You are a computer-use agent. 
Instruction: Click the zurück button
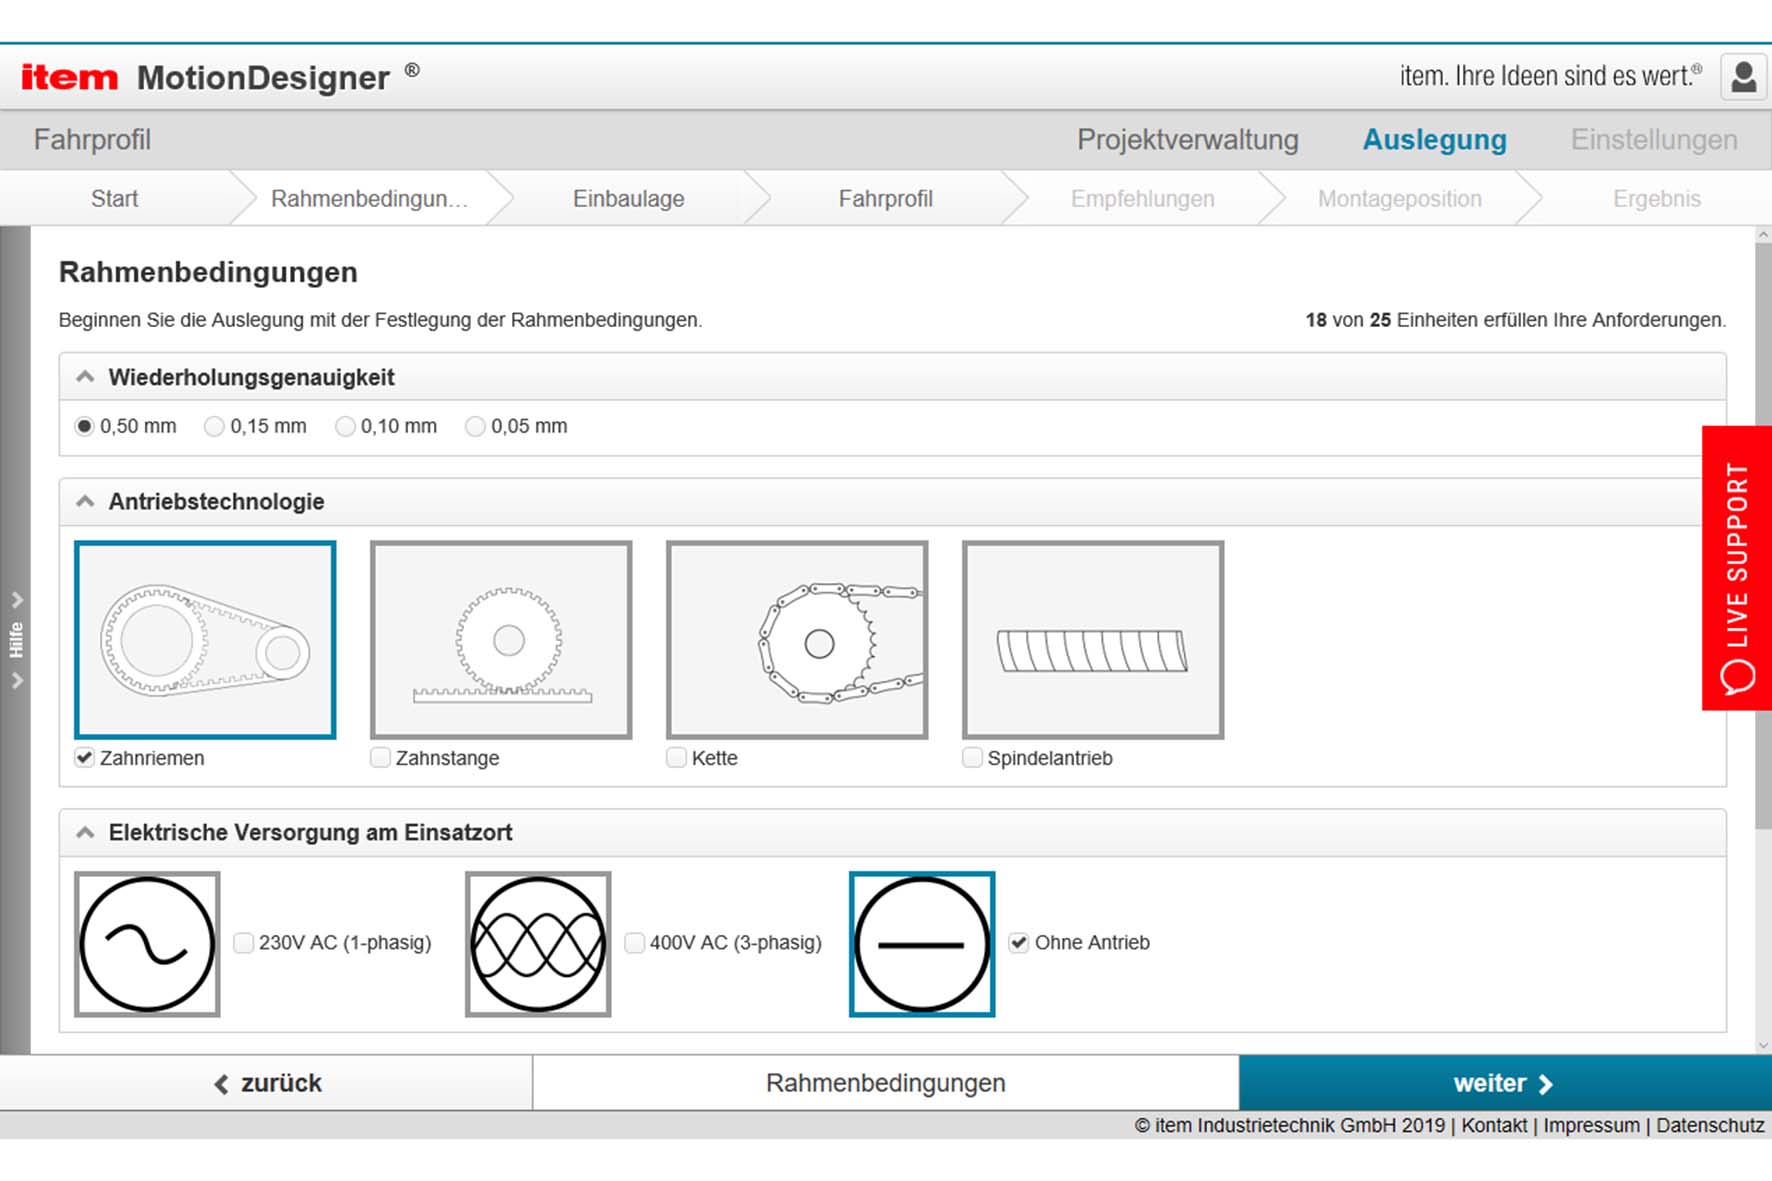click(267, 1083)
